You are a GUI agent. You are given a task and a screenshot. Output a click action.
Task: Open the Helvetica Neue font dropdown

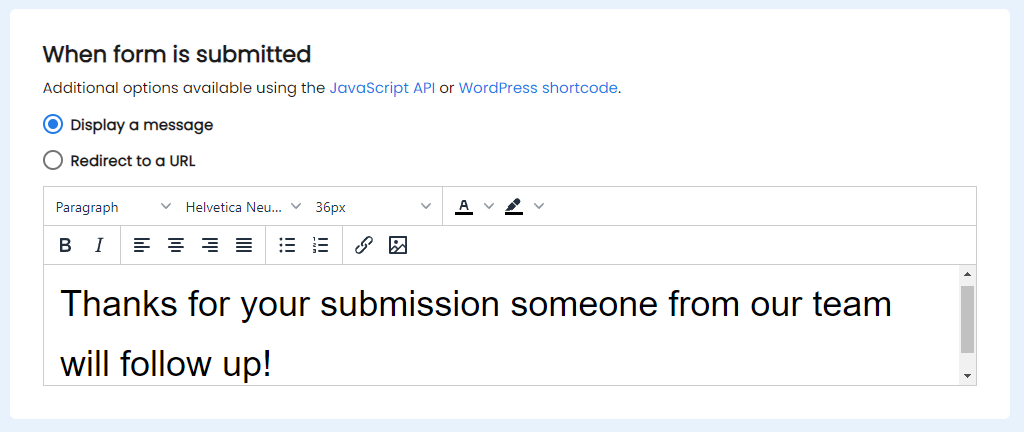(x=243, y=207)
